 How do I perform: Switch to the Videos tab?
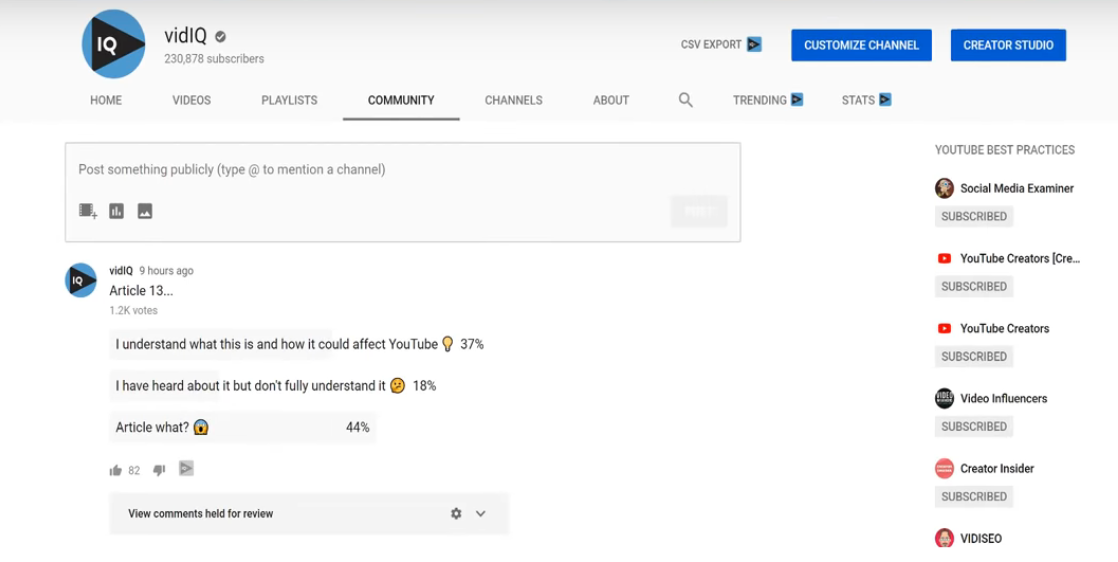click(x=191, y=100)
